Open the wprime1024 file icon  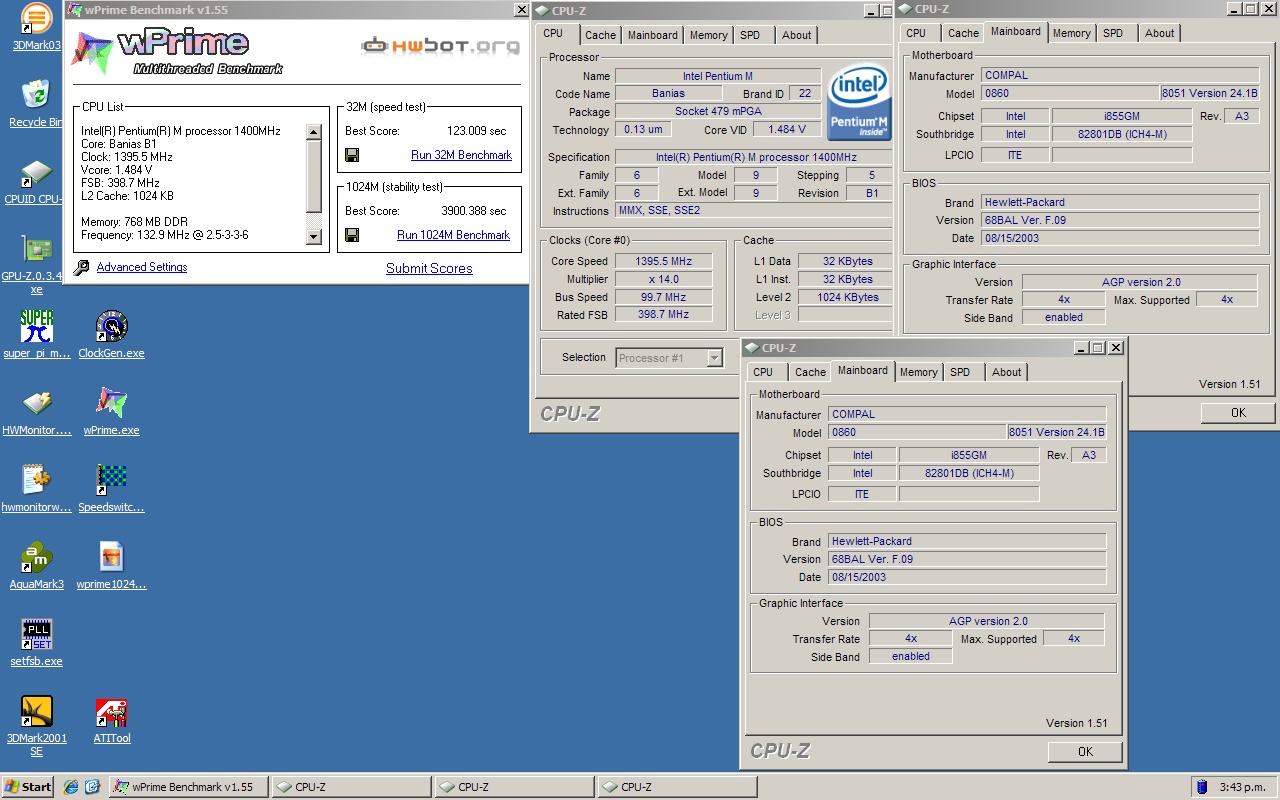click(111, 565)
